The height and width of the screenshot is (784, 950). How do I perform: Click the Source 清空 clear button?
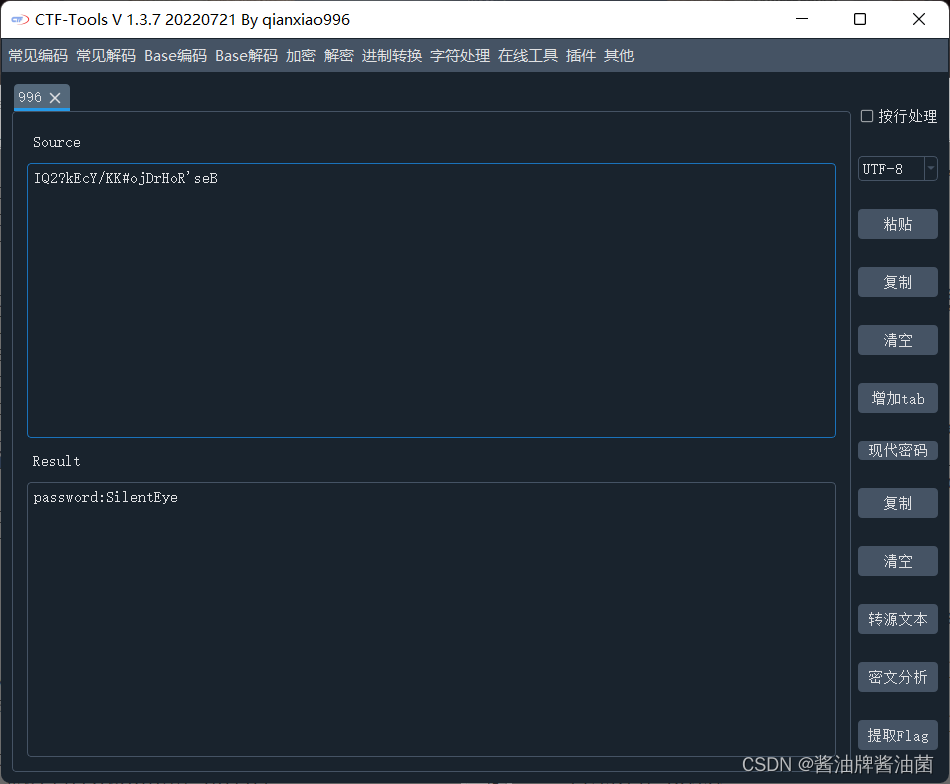898,341
